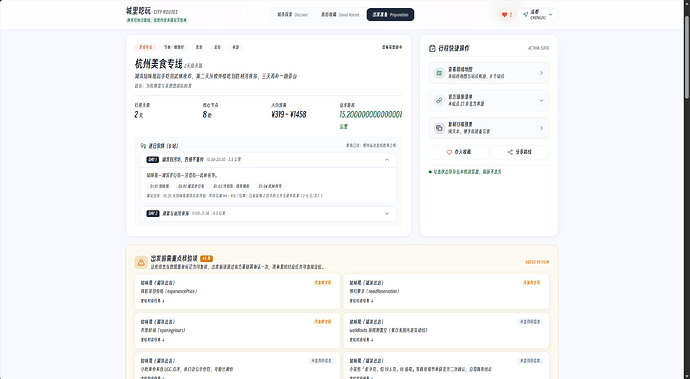Image resolution: width=690 pixels, height=379 pixels.
Task: Click the share route button
Action: coord(519,152)
